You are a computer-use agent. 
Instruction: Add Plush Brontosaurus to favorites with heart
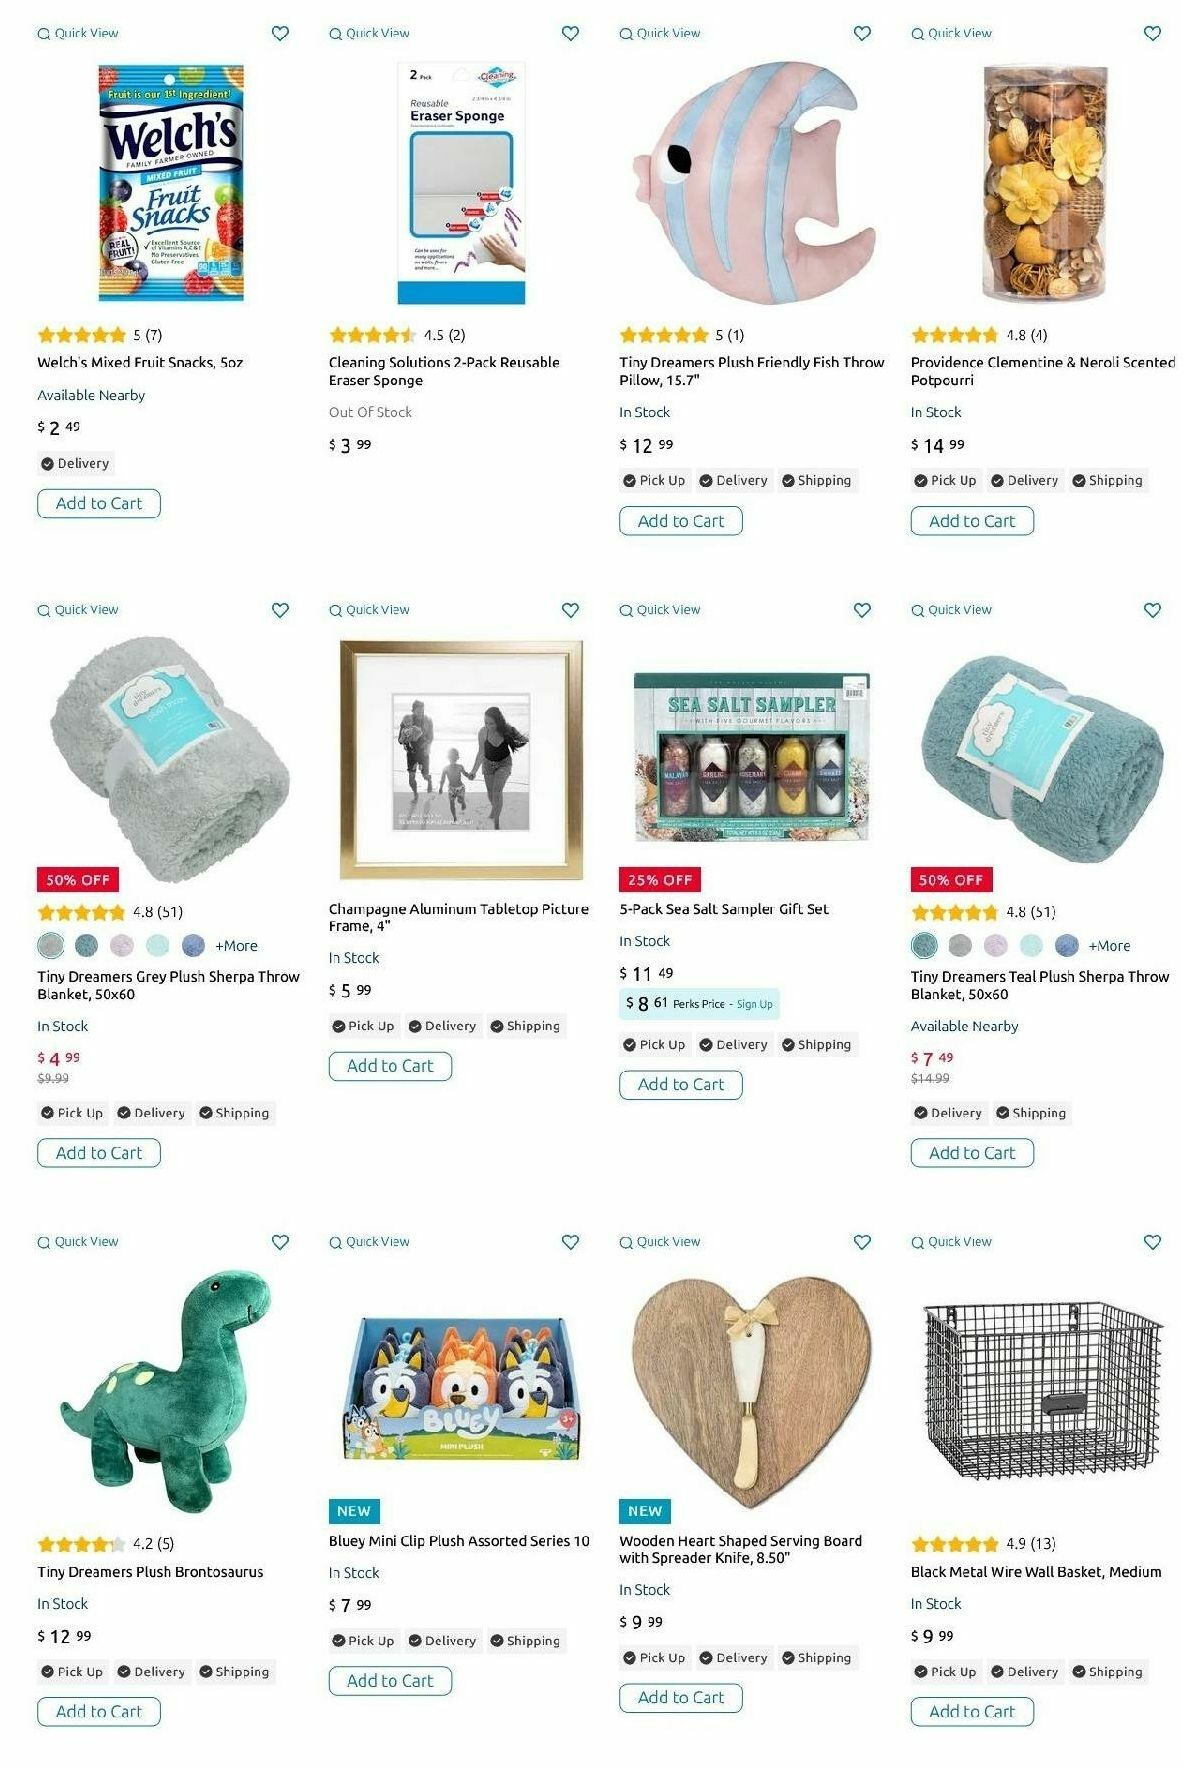click(x=280, y=1242)
